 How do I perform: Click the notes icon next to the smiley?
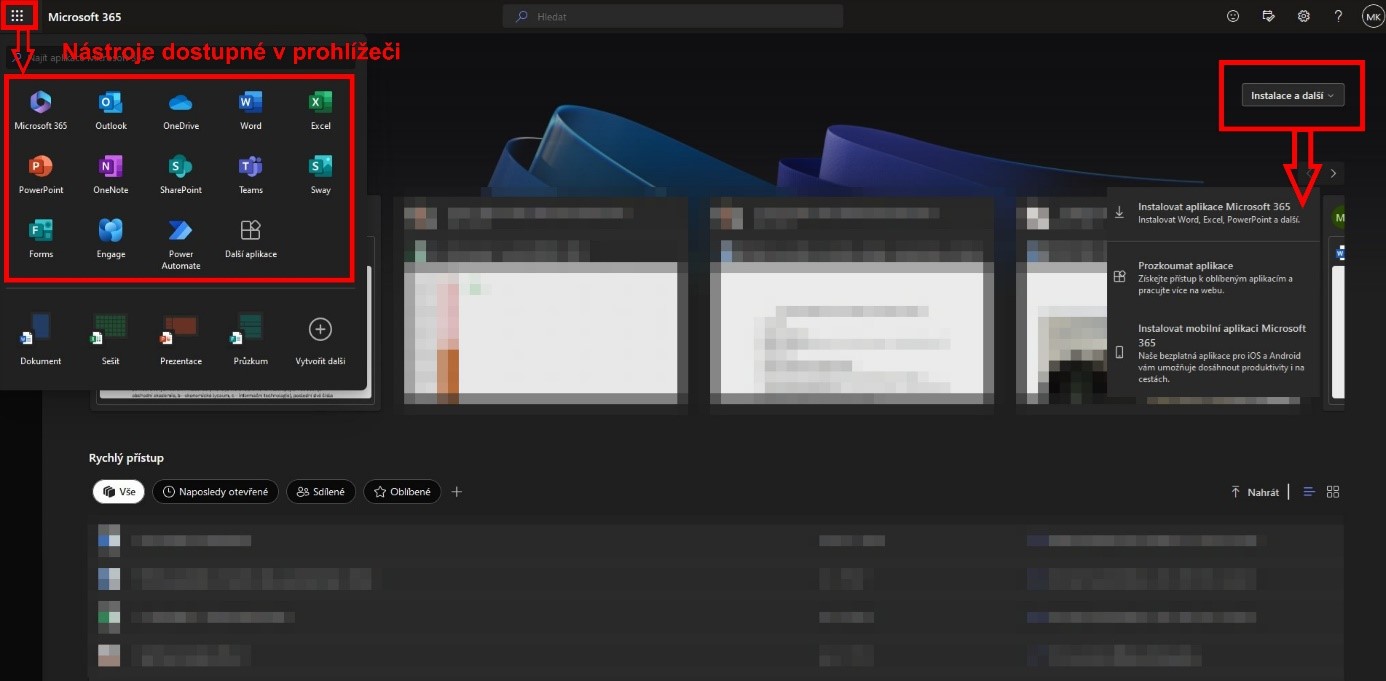[x=1269, y=16]
